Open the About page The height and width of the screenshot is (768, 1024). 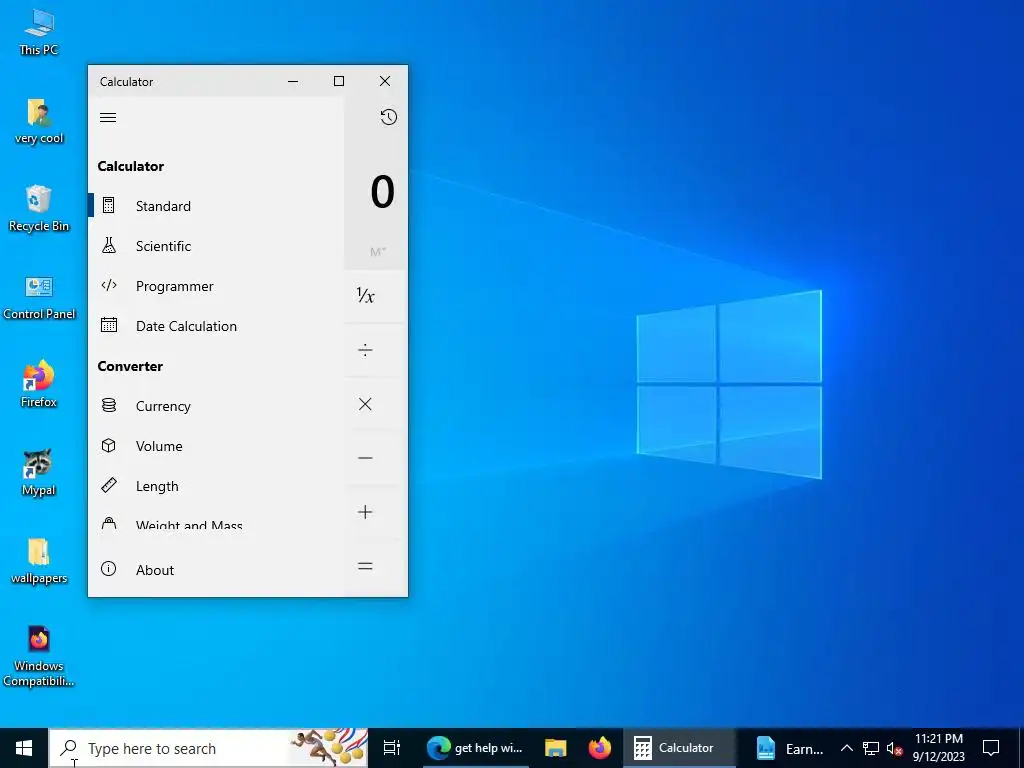[216, 569]
